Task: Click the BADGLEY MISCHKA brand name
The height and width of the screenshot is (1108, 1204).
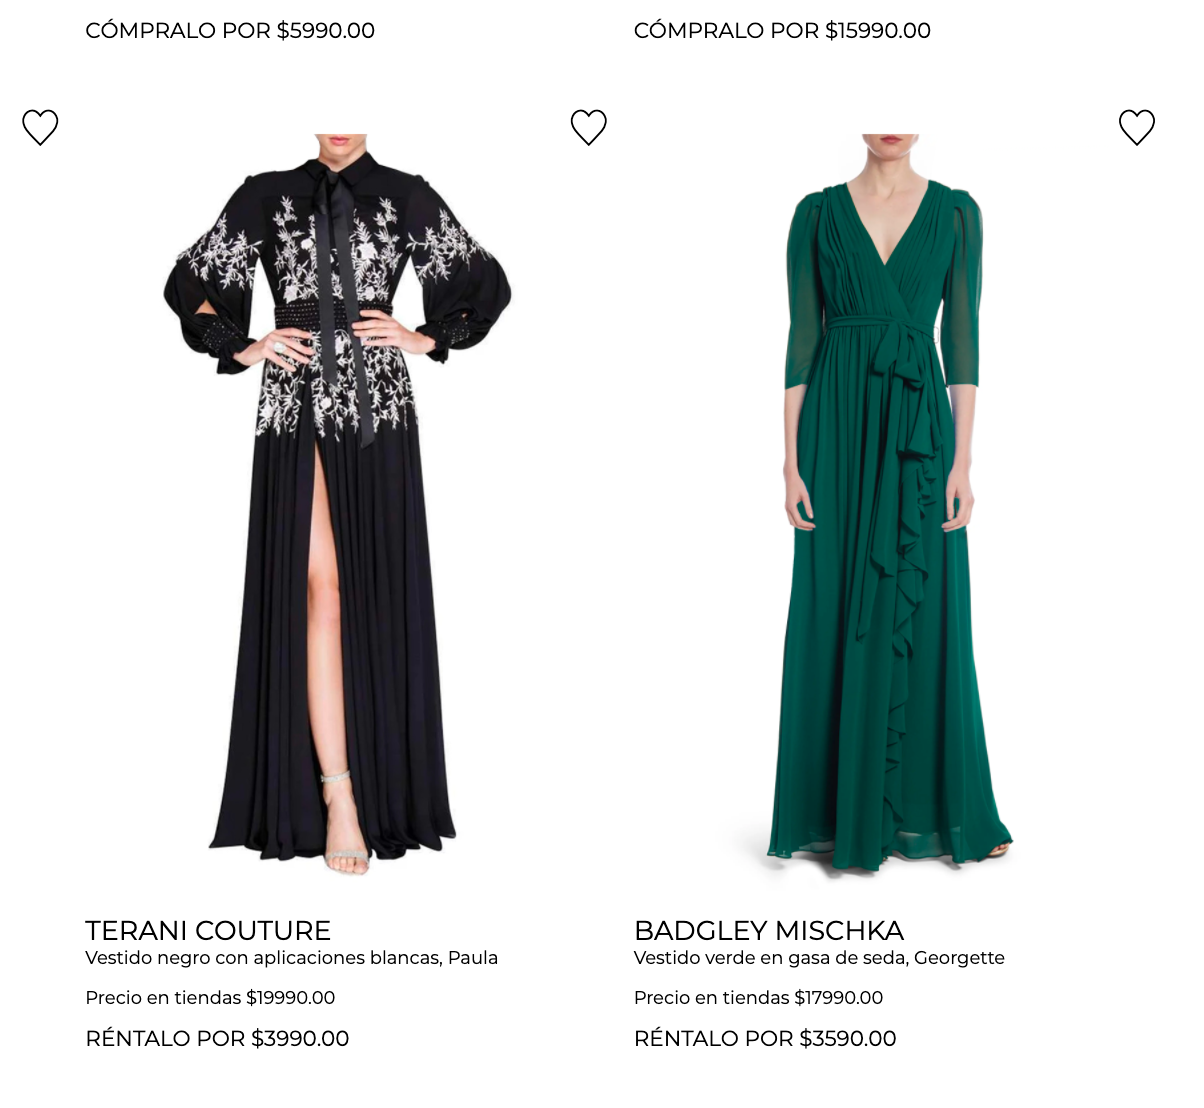Action: pyautogui.click(x=768, y=930)
